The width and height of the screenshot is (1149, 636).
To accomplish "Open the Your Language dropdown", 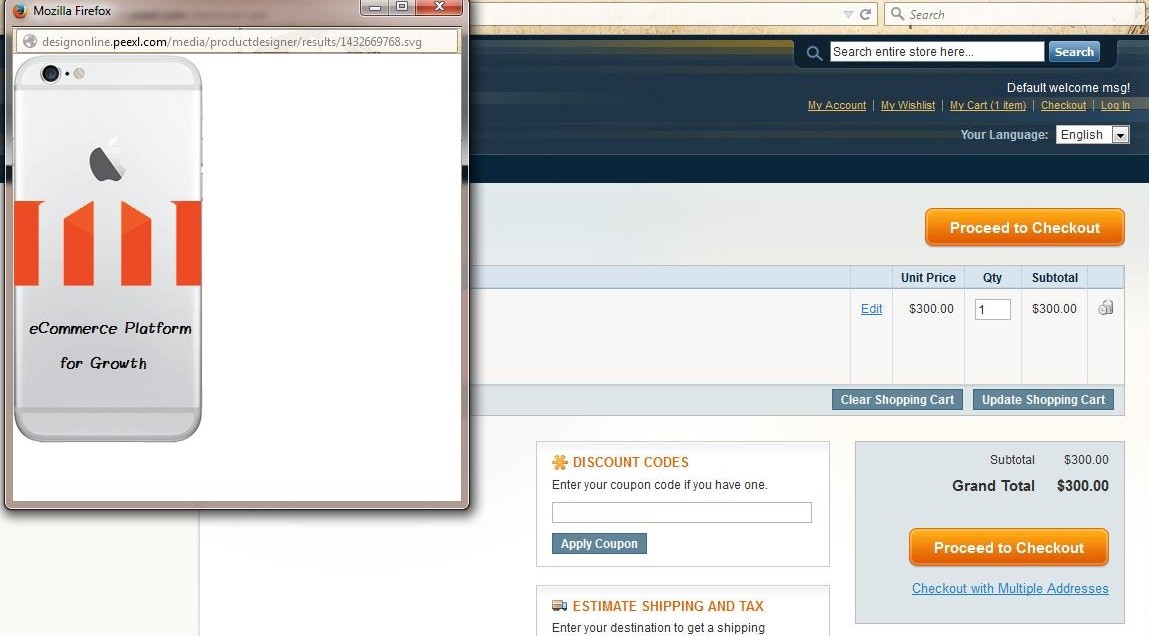I will 1093,135.
